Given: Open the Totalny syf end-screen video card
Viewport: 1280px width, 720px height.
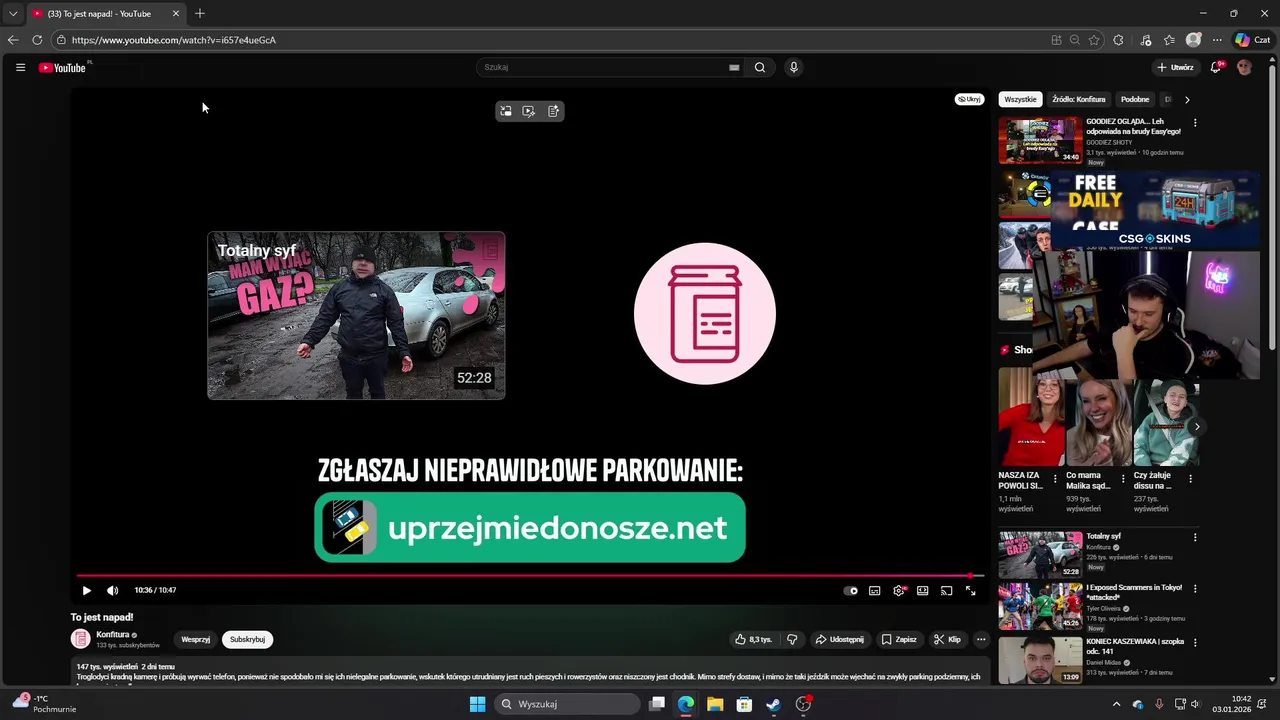Looking at the screenshot, I should (x=356, y=316).
